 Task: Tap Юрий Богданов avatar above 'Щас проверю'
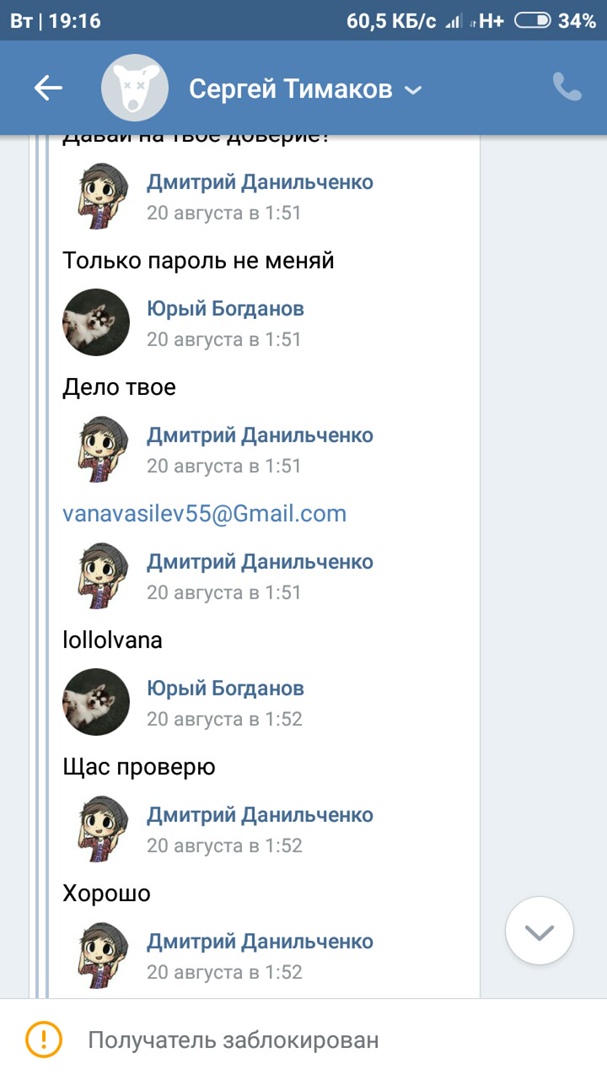coord(96,702)
